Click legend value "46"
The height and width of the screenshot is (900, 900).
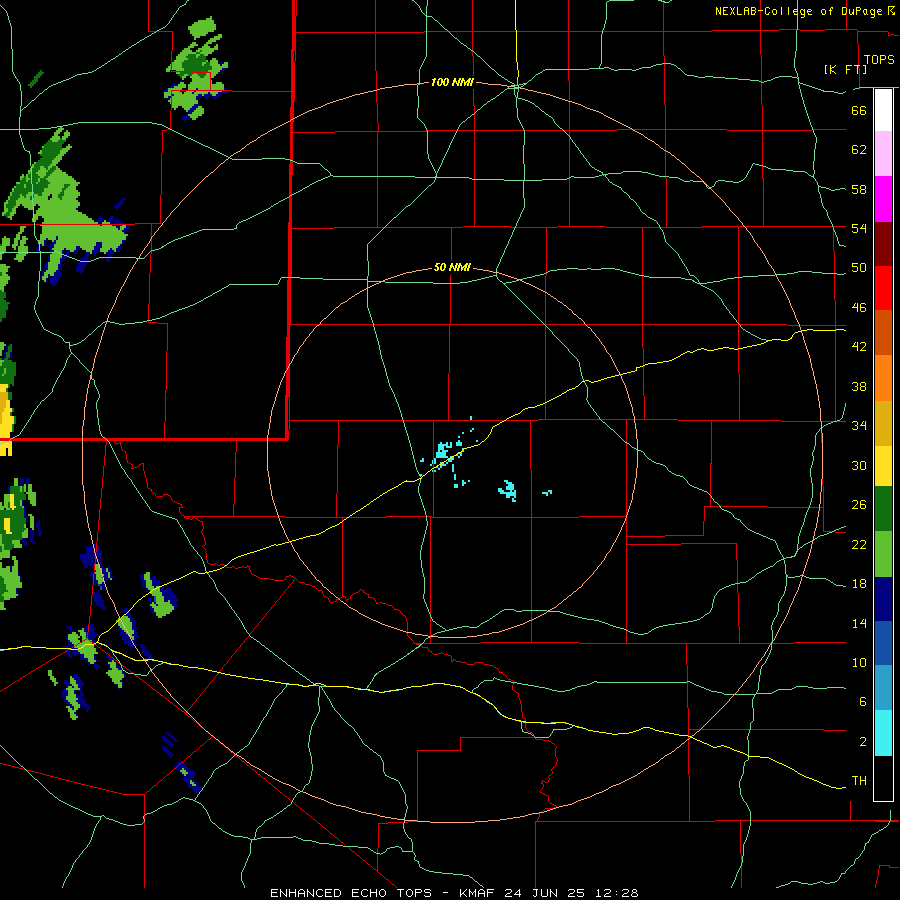coord(859,308)
